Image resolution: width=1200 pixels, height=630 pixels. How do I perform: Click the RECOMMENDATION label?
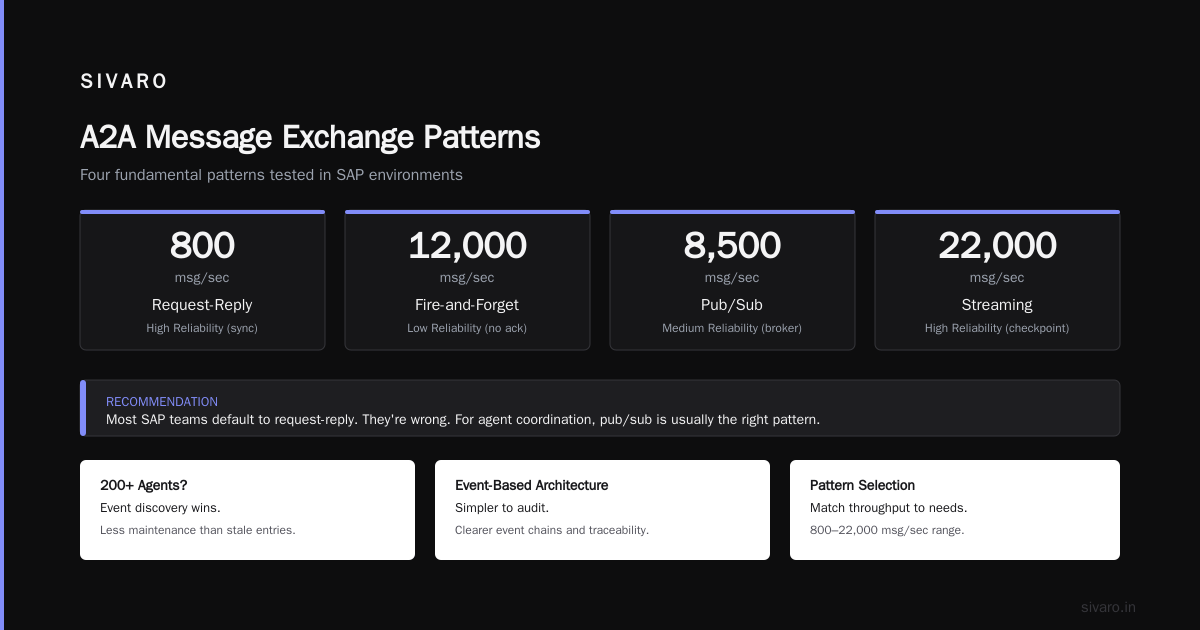click(162, 402)
